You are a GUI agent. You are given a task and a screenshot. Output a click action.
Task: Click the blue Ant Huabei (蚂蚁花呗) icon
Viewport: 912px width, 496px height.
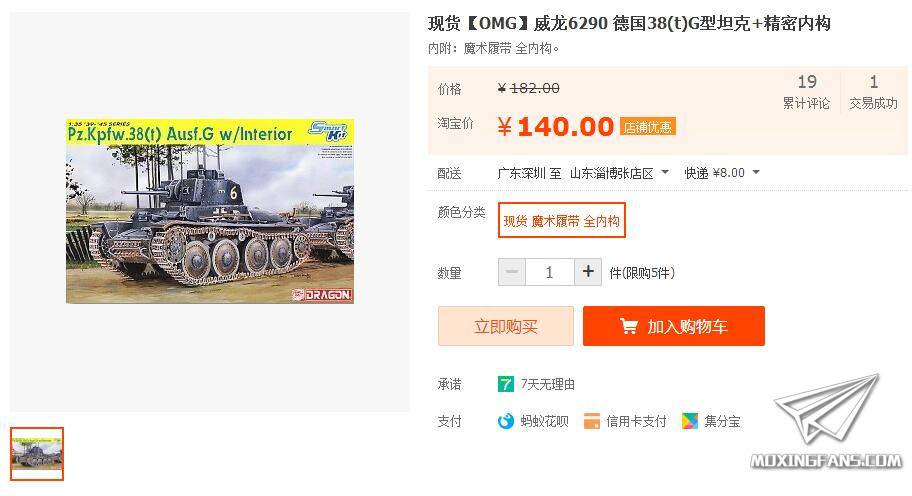[x=505, y=421]
